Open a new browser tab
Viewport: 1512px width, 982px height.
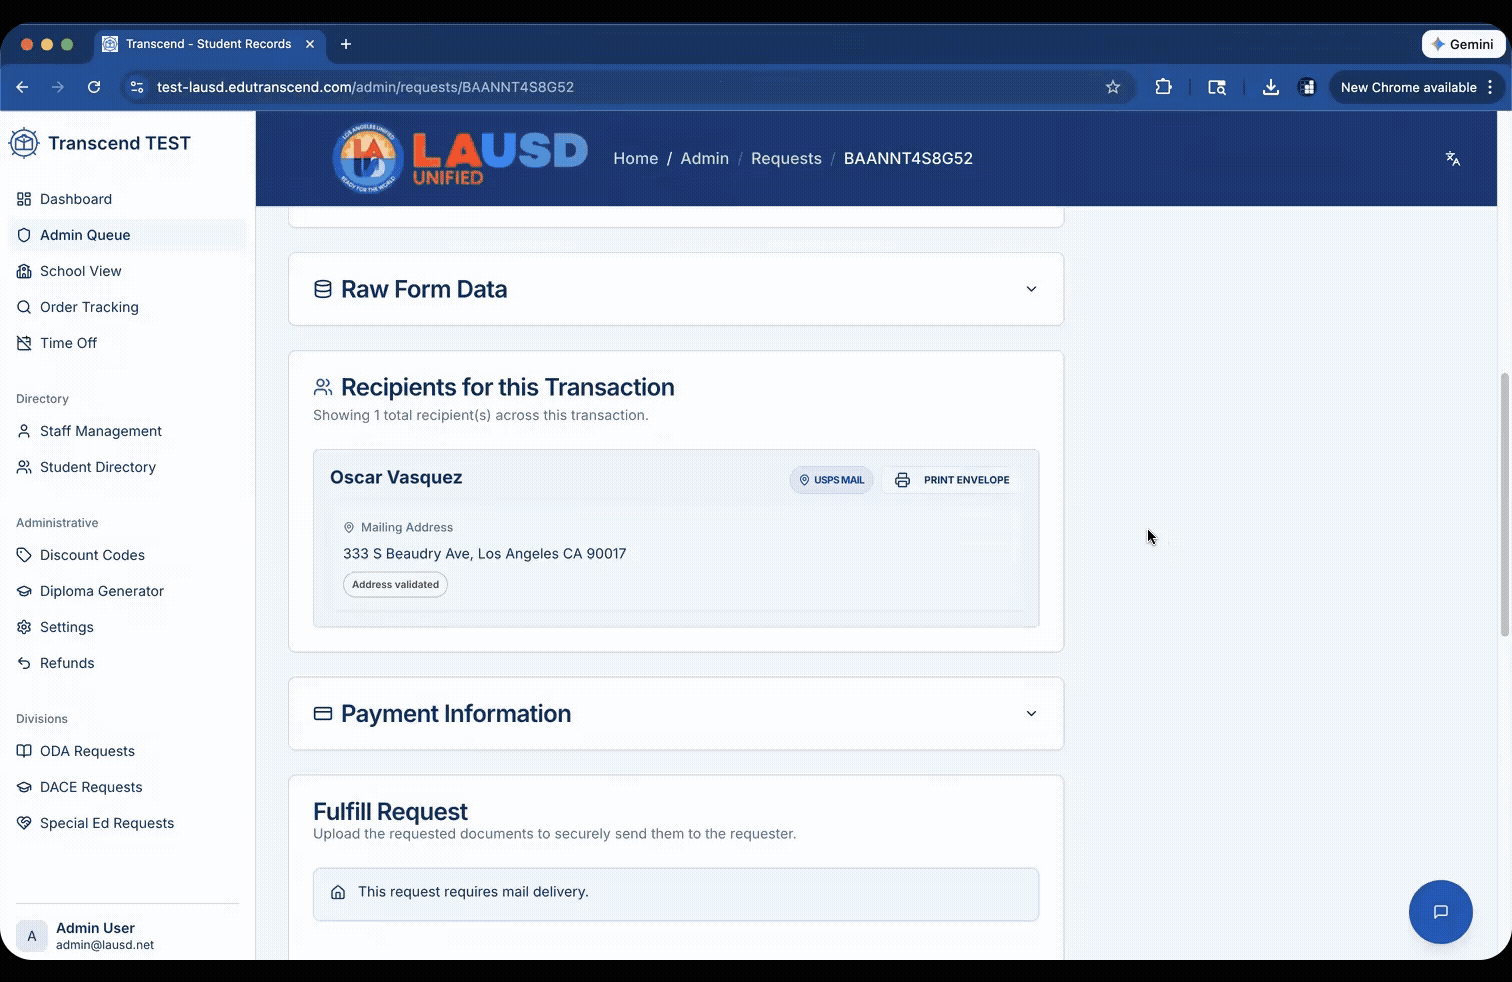(346, 44)
